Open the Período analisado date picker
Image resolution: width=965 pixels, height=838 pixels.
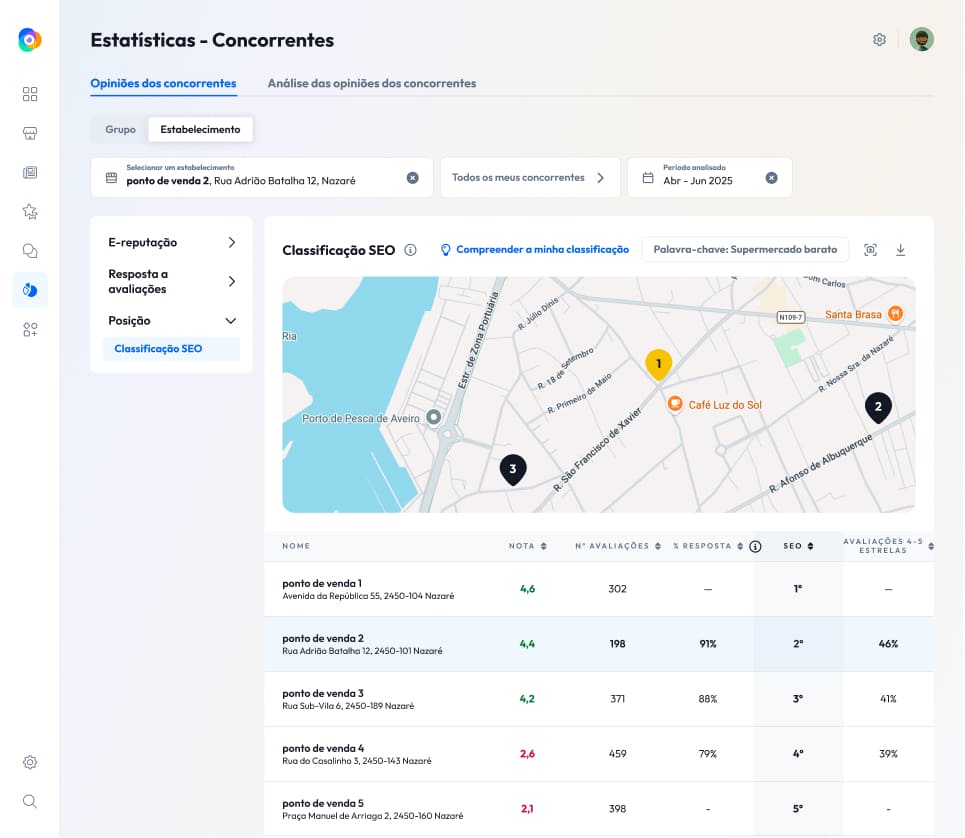[709, 178]
